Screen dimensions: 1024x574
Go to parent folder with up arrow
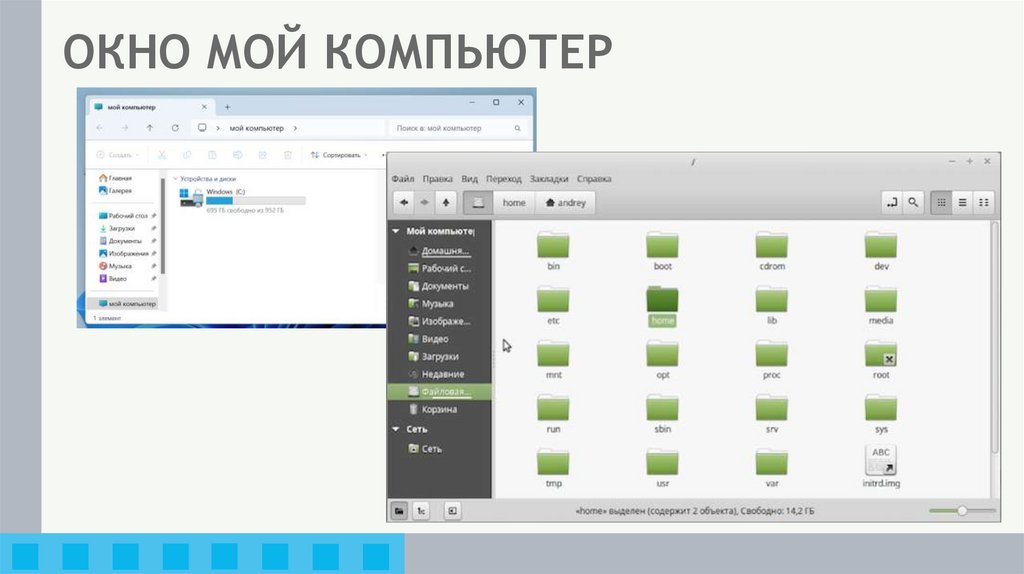click(445, 202)
